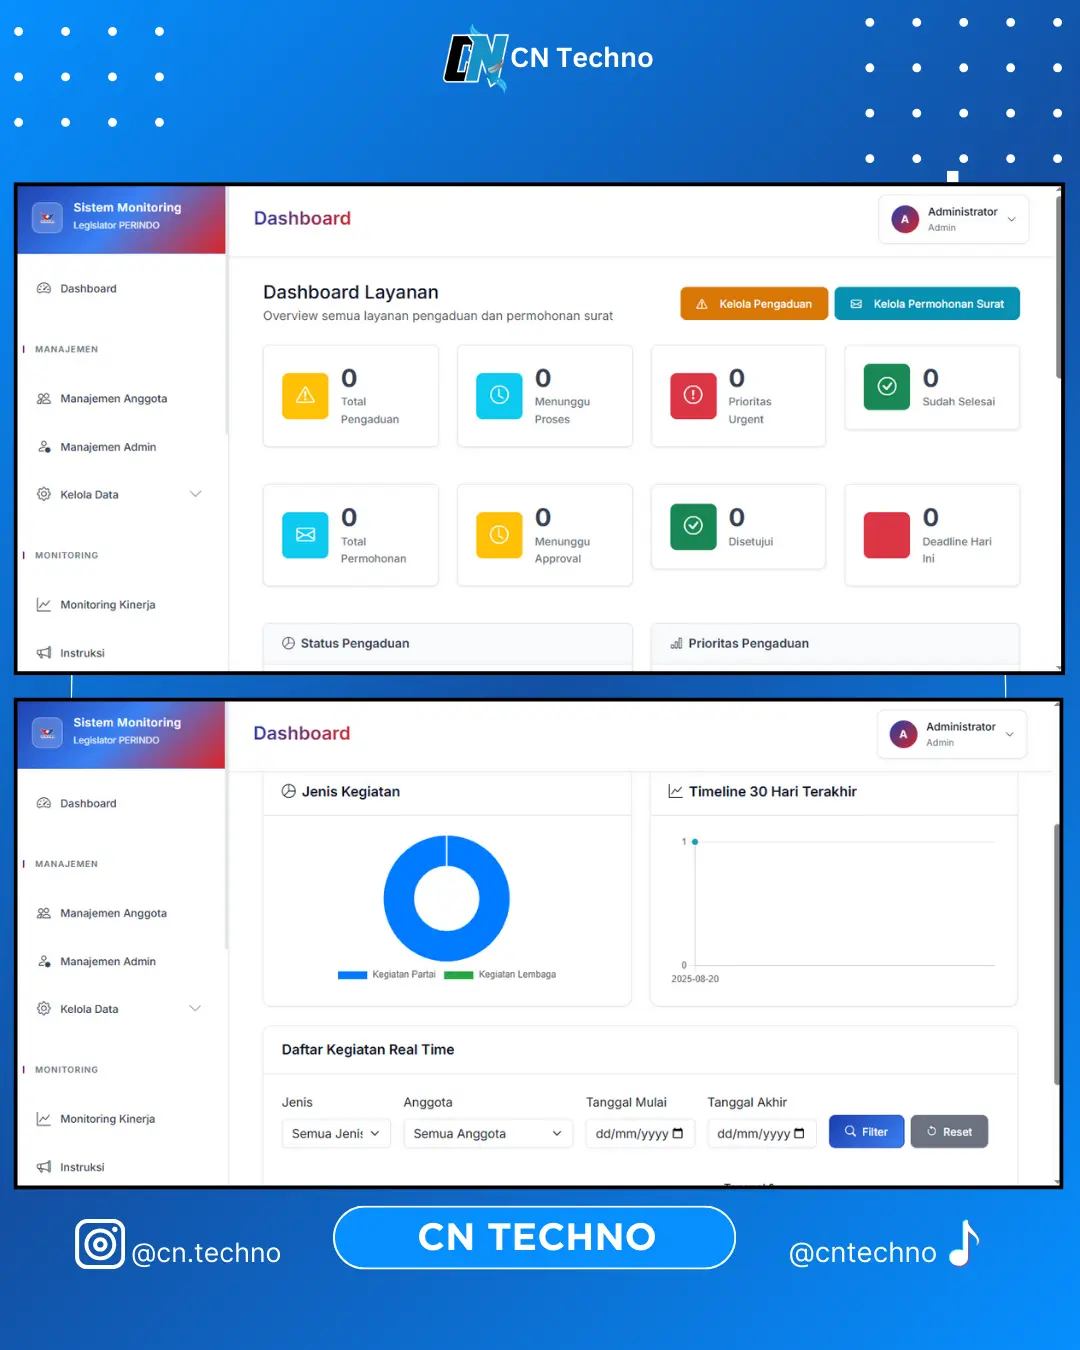The width and height of the screenshot is (1080, 1350).
Task: Click the Tanggal Mulai date field
Action: (x=639, y=1133)
